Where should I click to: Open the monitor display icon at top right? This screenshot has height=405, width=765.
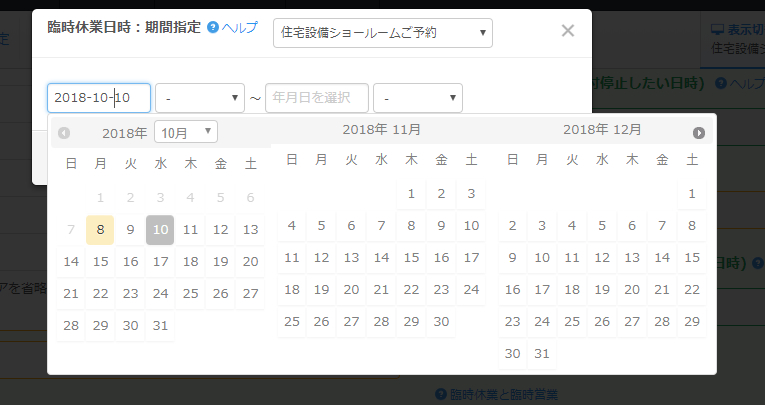click(x=717, y=30)
